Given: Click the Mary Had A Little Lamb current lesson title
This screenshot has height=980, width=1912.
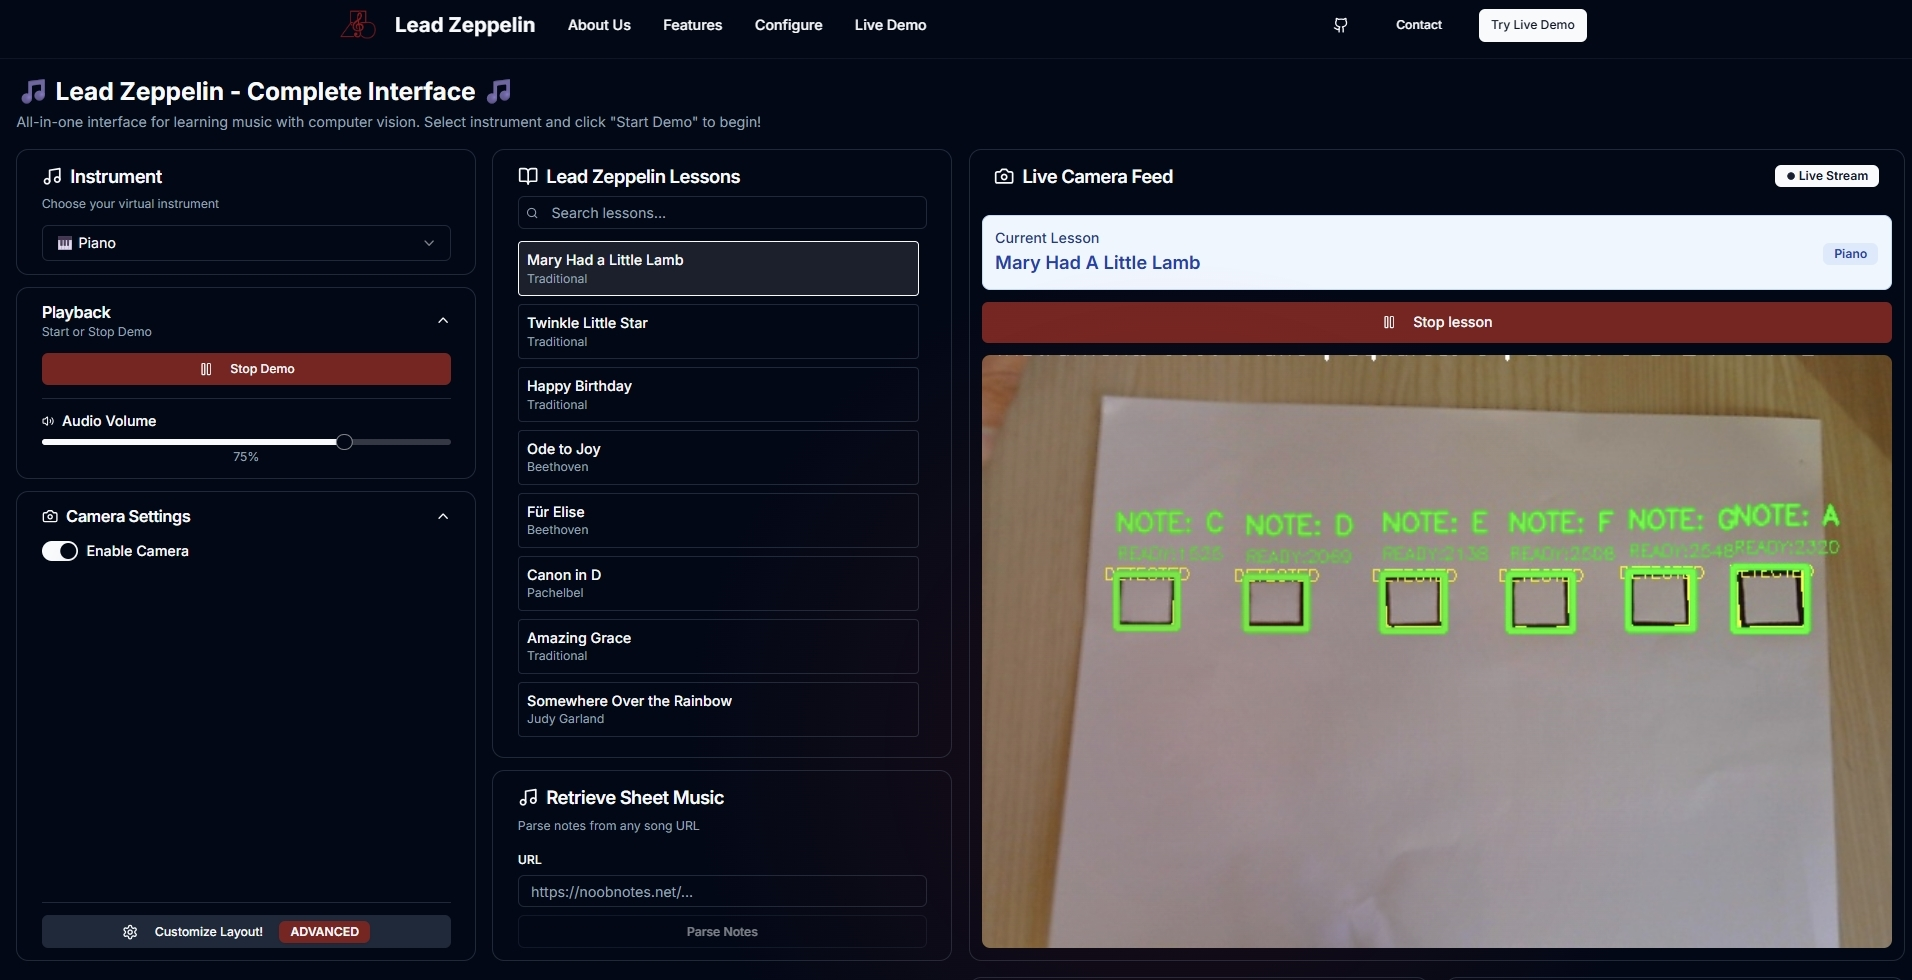Looking at the screenshot, I should click(x=1097, y=263).
